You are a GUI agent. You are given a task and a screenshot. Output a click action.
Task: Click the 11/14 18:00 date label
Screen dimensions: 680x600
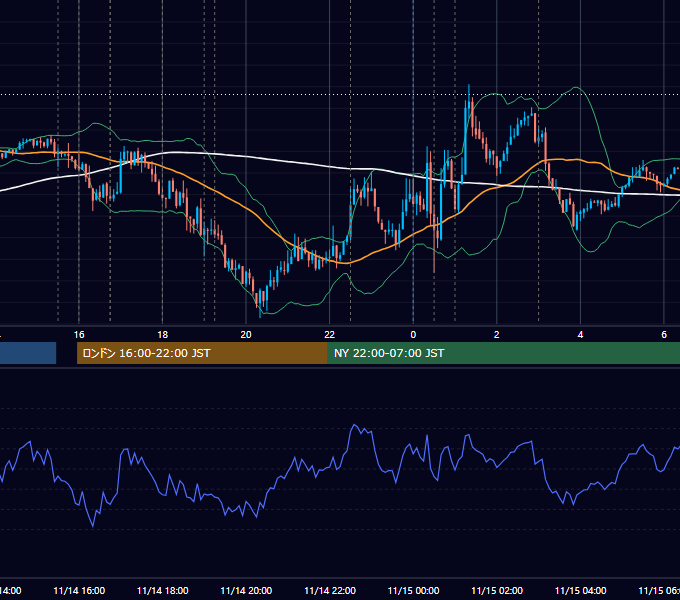click(x=163, y=591)
